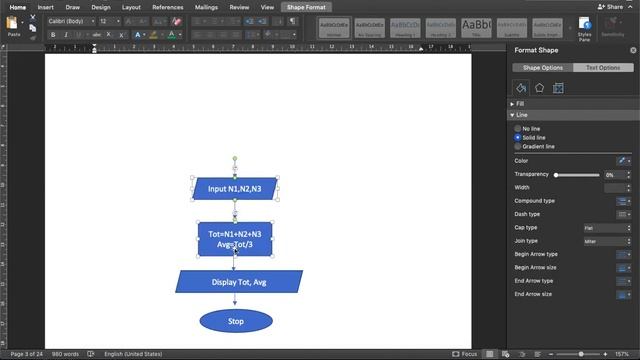Click the Transparency slider
The width and height of the screenshot is (640, 360).
coord(578,175)
